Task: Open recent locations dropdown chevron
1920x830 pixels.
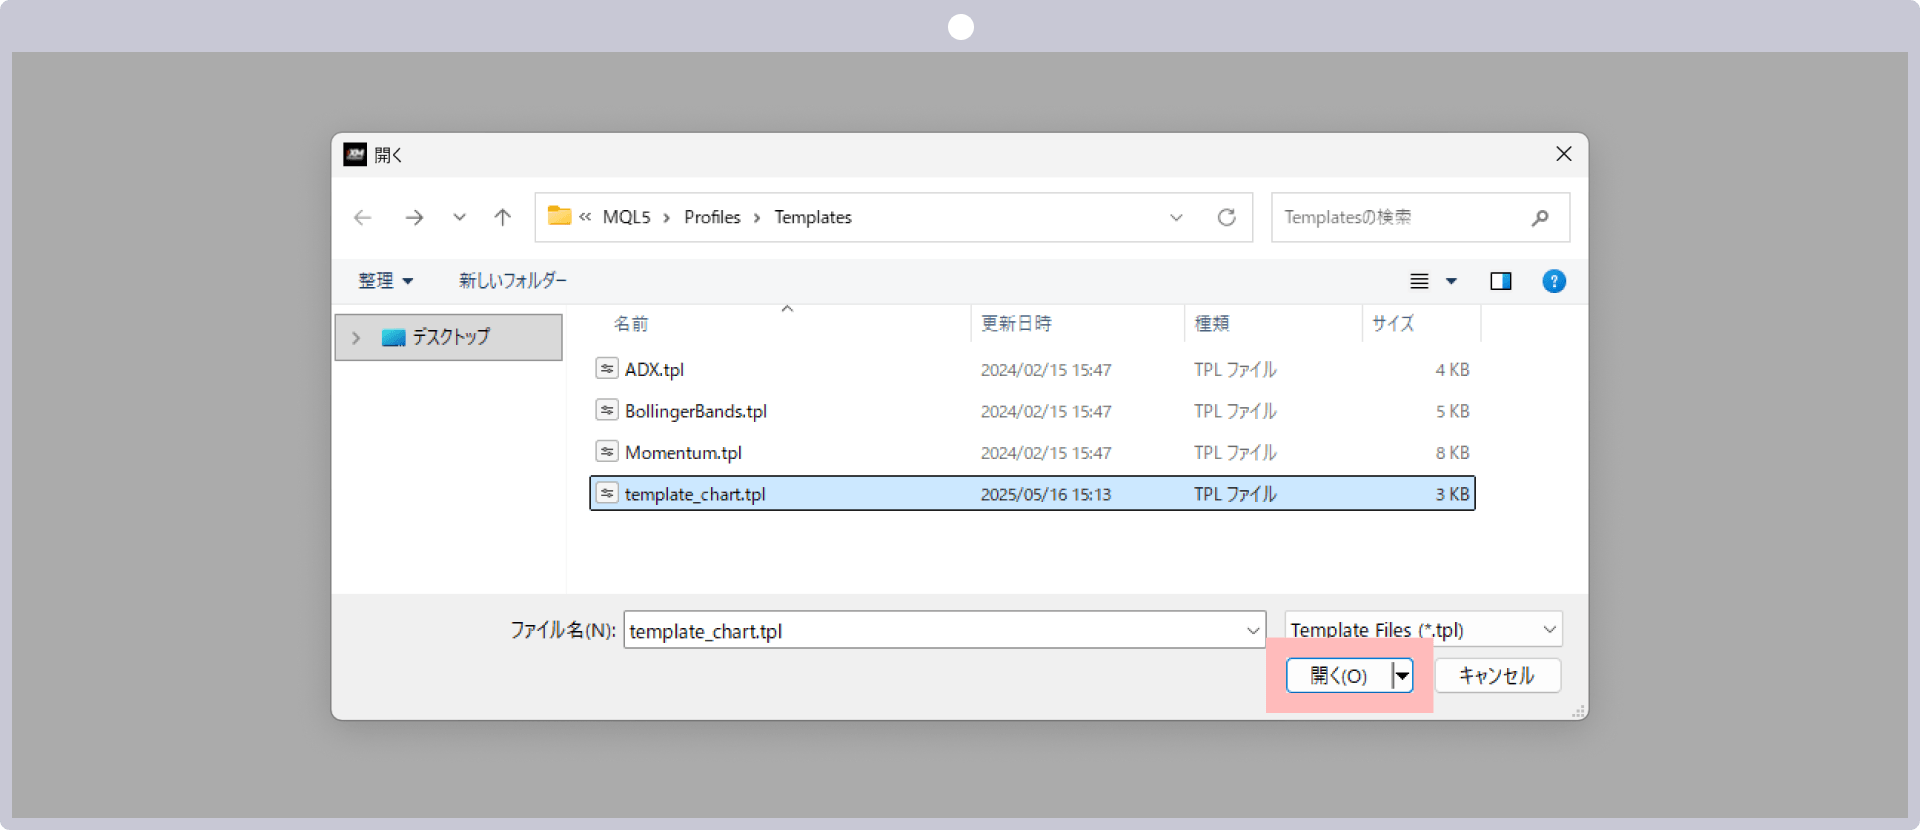Action: tap(459, 217)
